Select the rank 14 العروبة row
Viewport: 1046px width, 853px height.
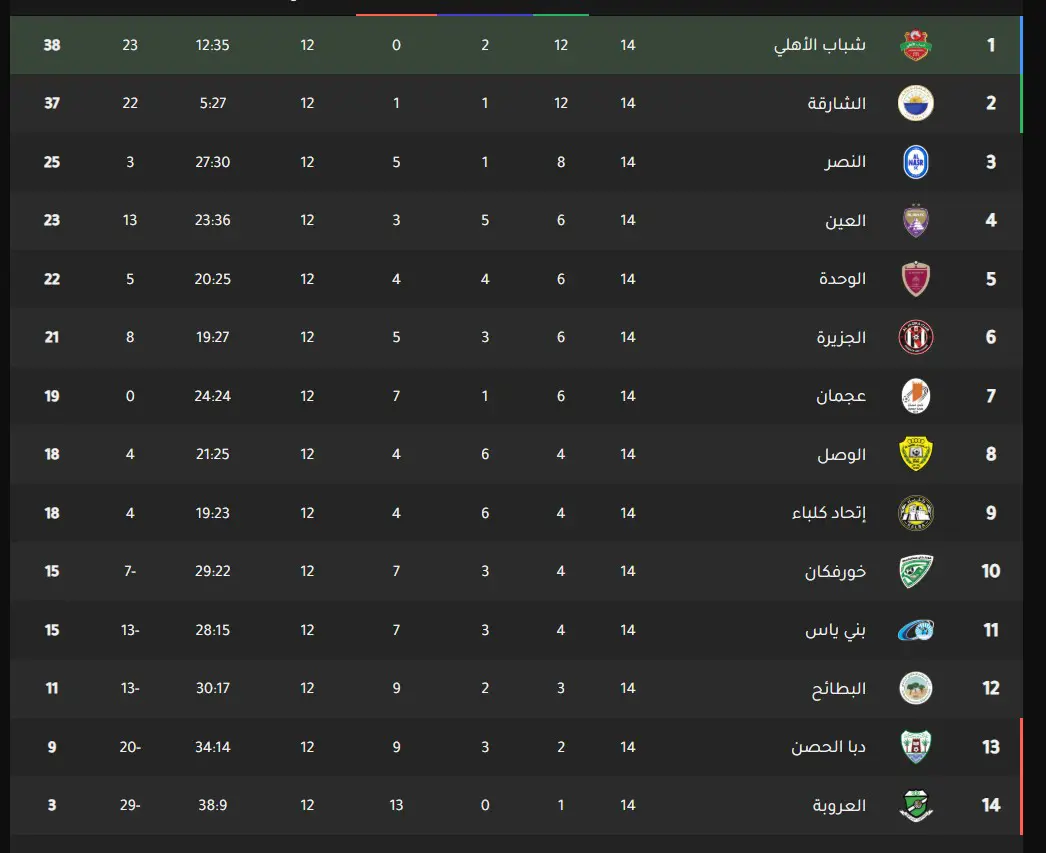click(516, 805)
